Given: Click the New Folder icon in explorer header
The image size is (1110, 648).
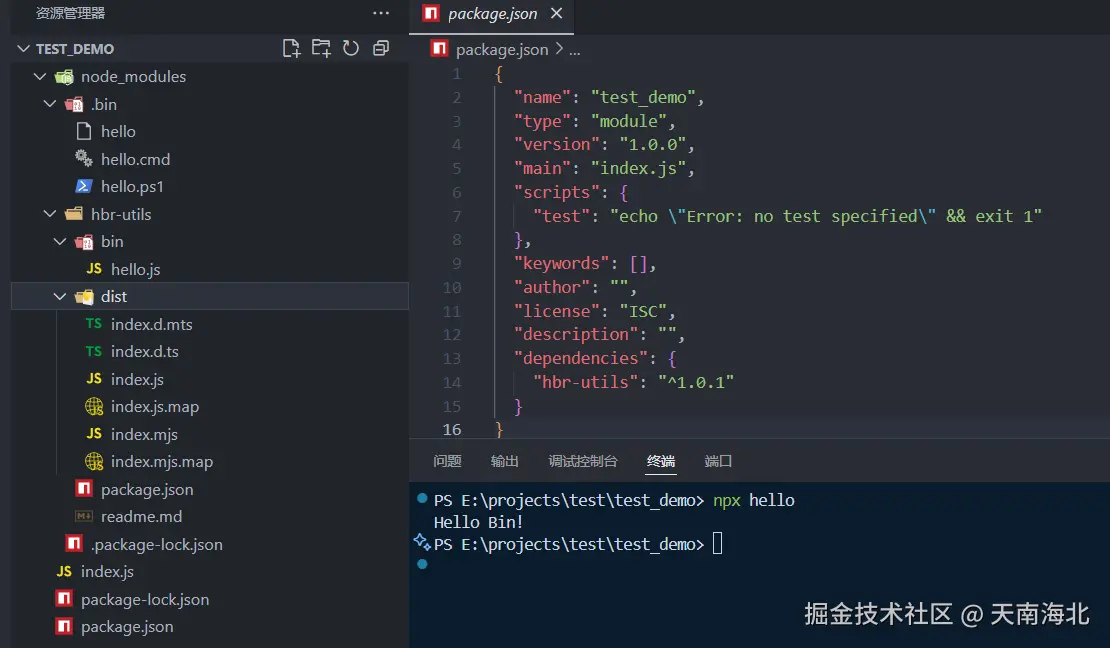Looking at the screenshot, I should (321, 48).
